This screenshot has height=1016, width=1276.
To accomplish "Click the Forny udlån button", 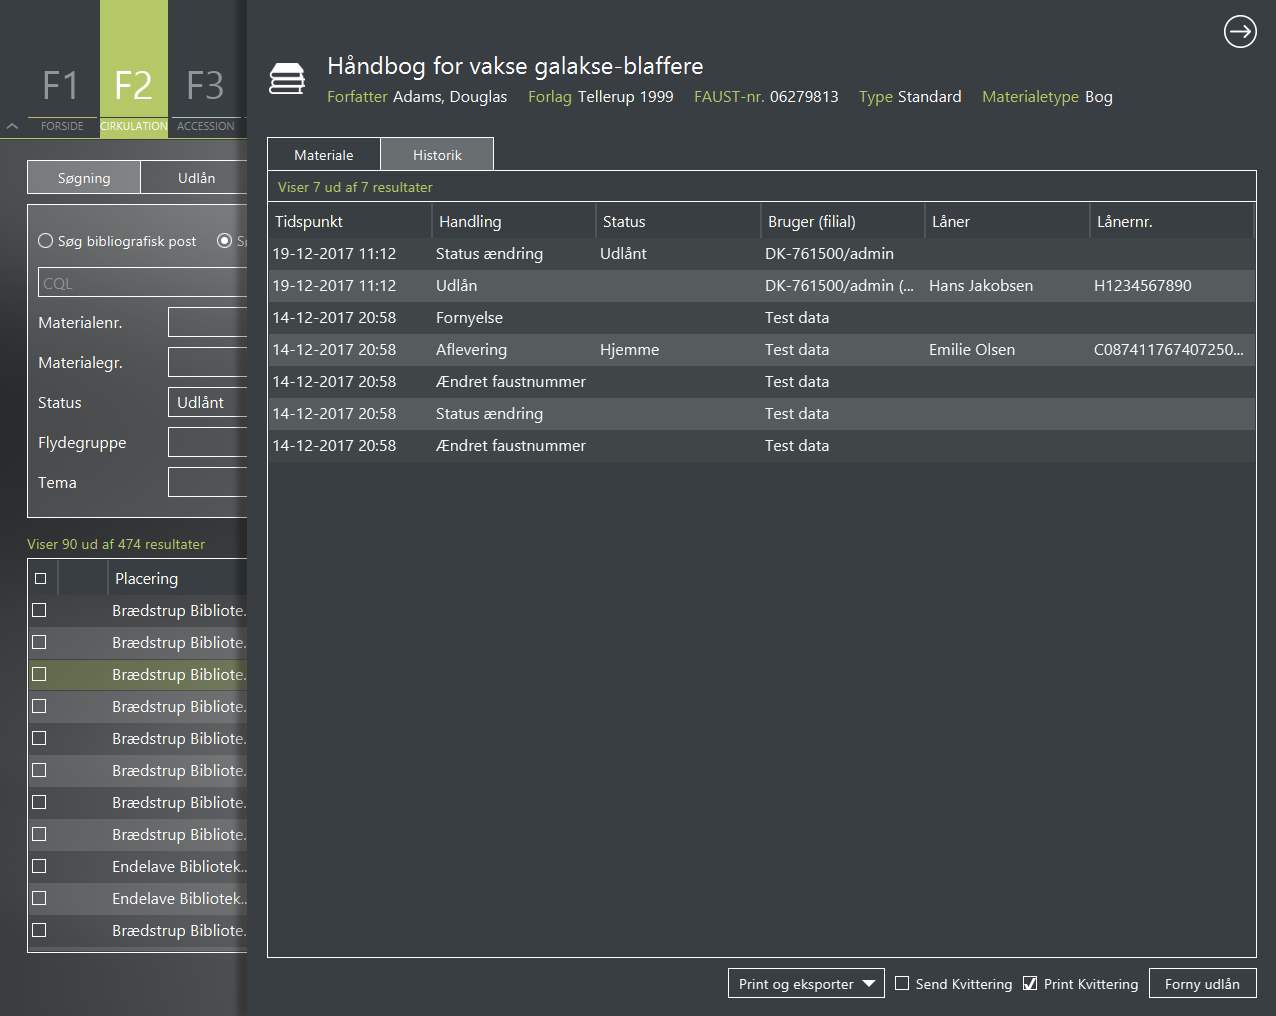I will coord(1202,983).
